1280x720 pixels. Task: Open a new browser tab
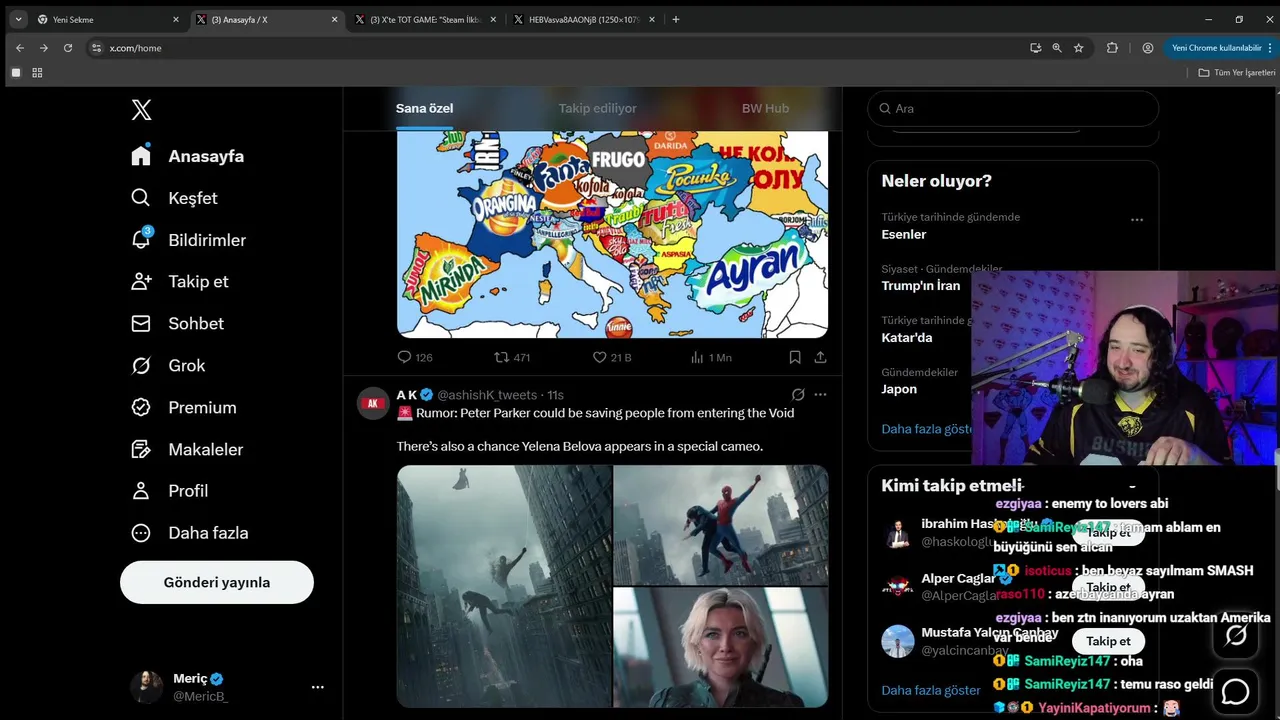676,19
